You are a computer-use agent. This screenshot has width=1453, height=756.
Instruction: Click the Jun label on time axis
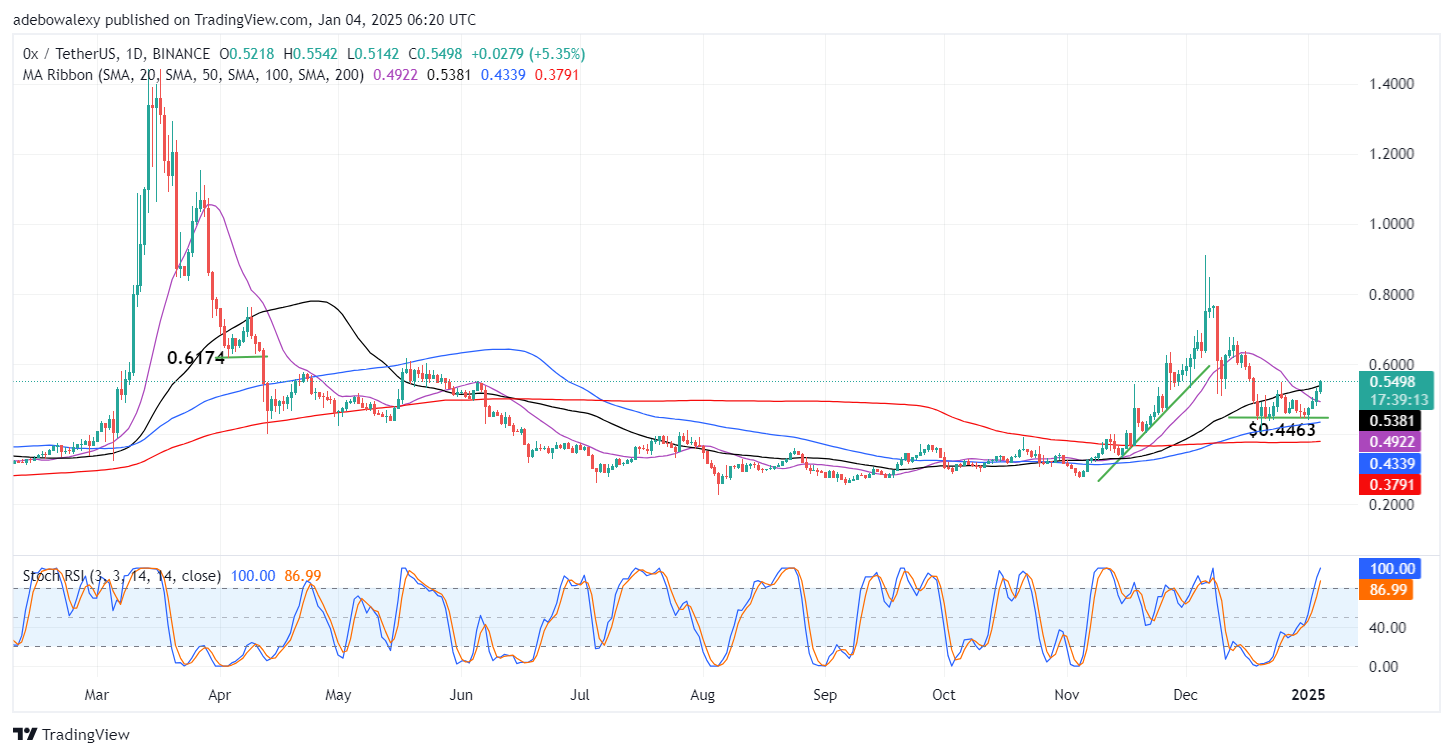[x=461, y=694]
